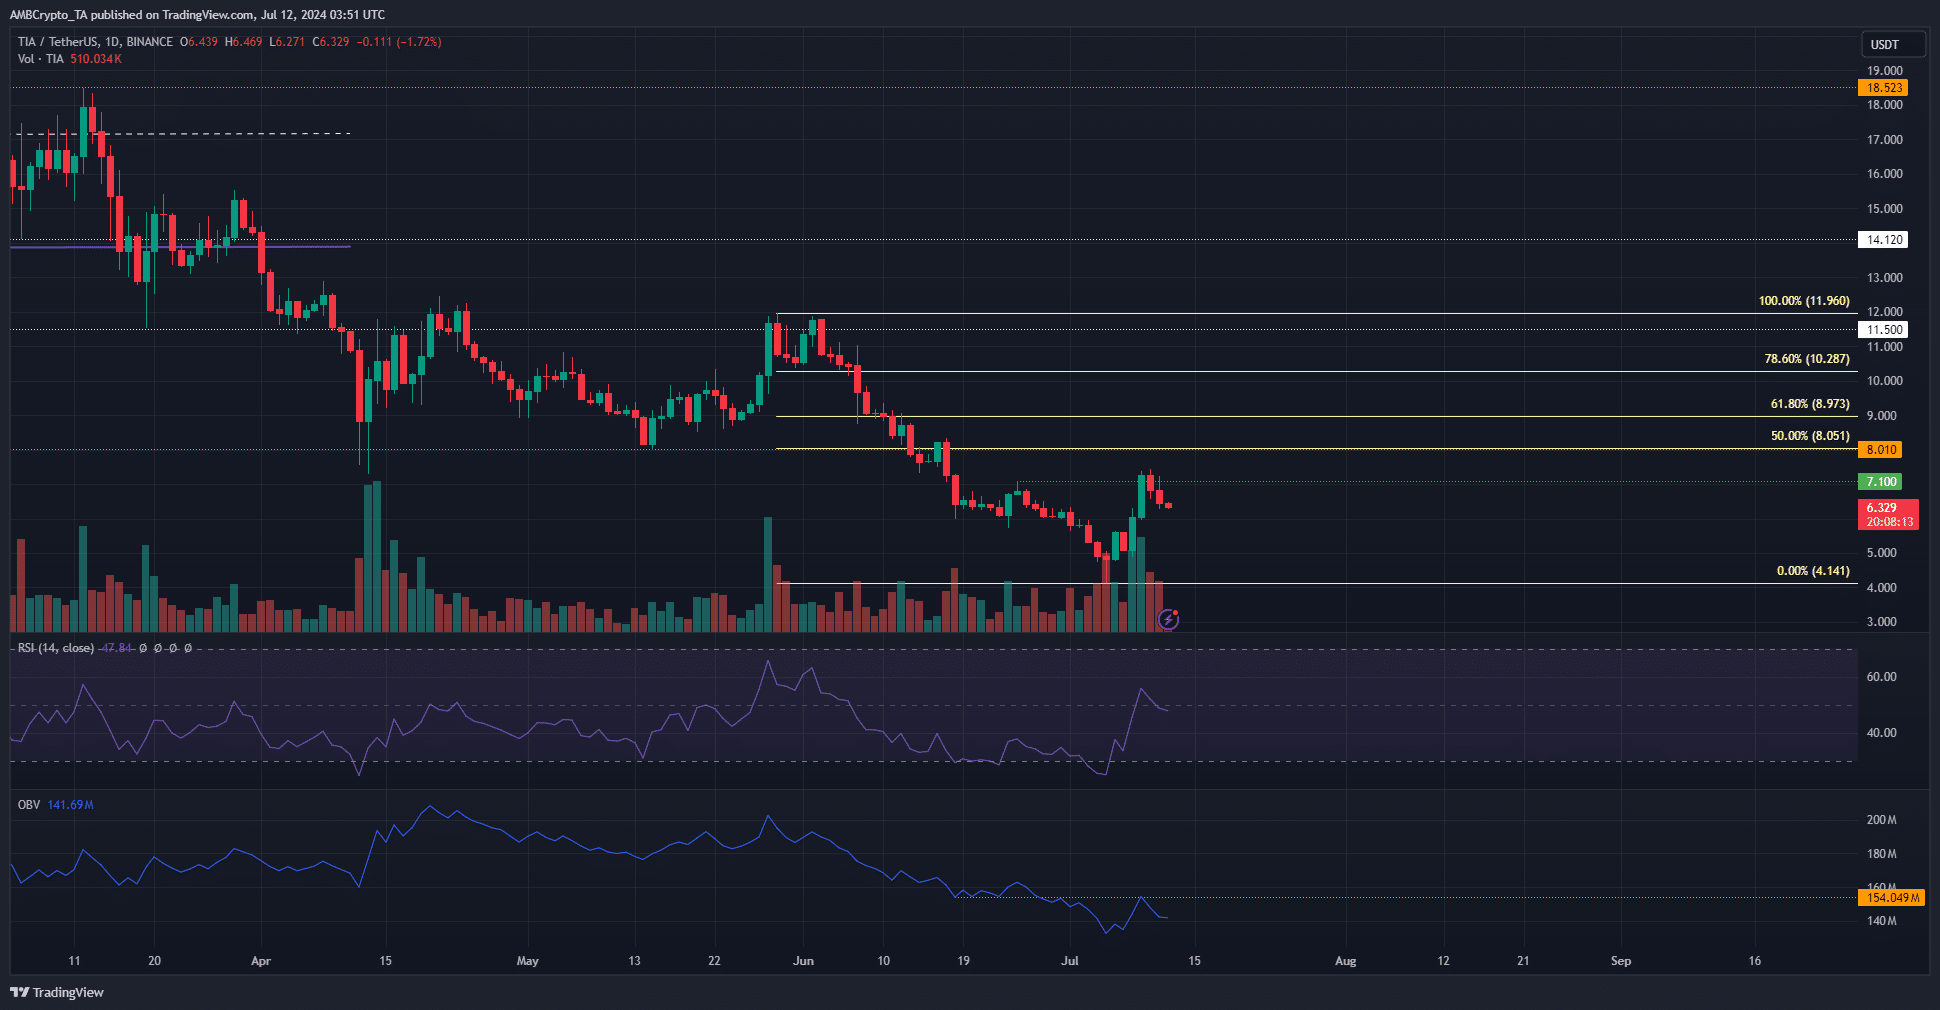Select the 61.80% (8.973) Fibonacci label
The height and width of the screenshot is (1010, 1940).
(x=1810, y=404)
